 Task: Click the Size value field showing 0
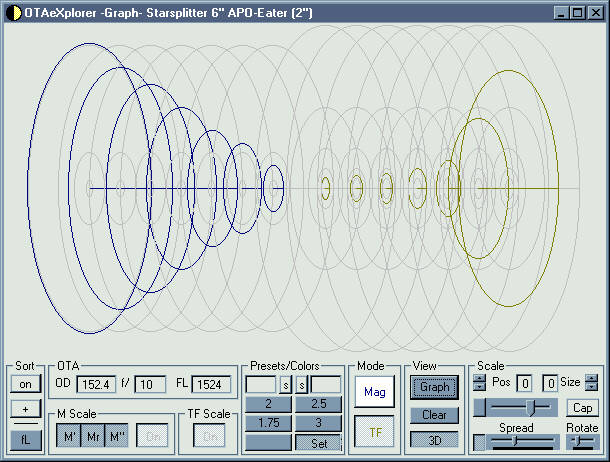point(550,383)
